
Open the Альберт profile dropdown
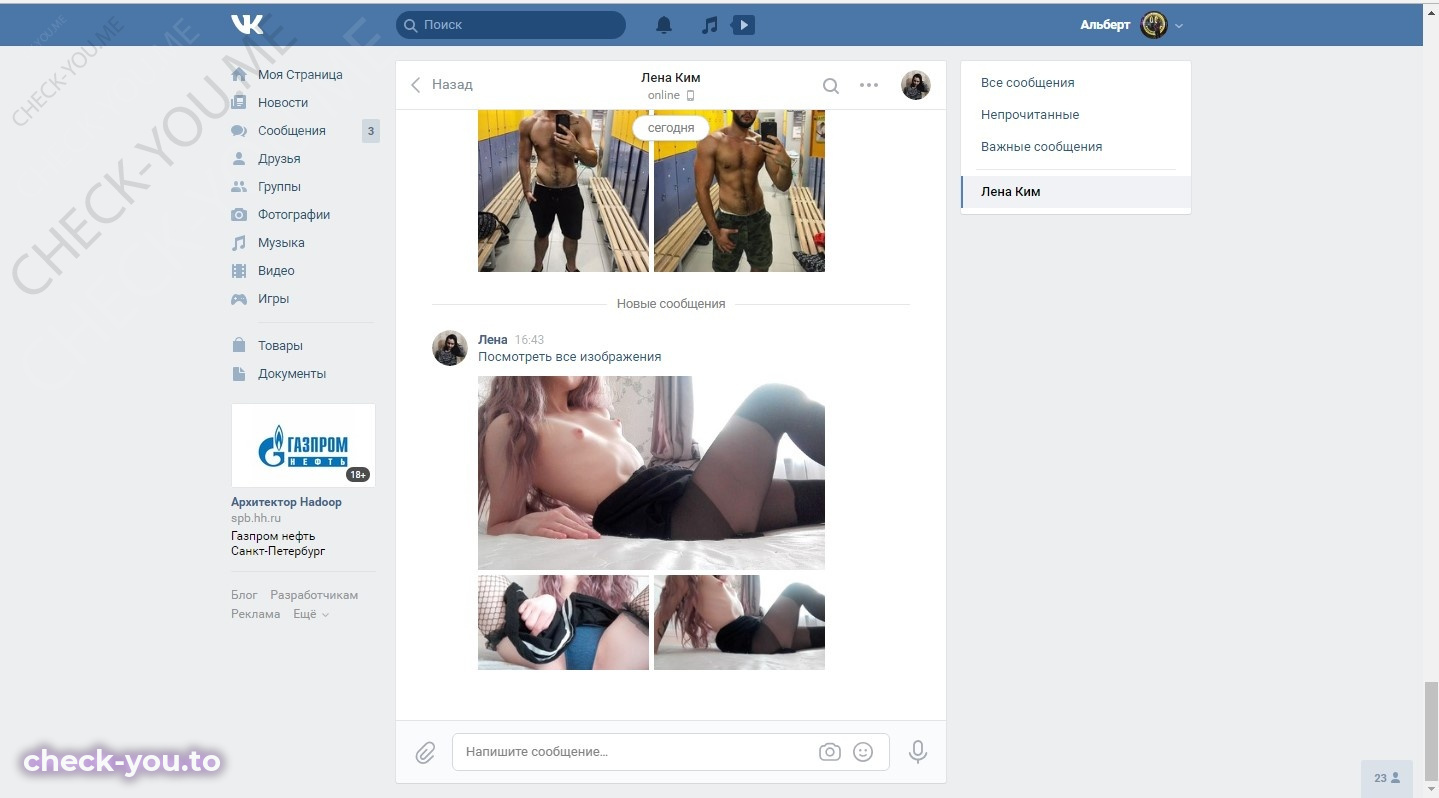[1132, 25]
